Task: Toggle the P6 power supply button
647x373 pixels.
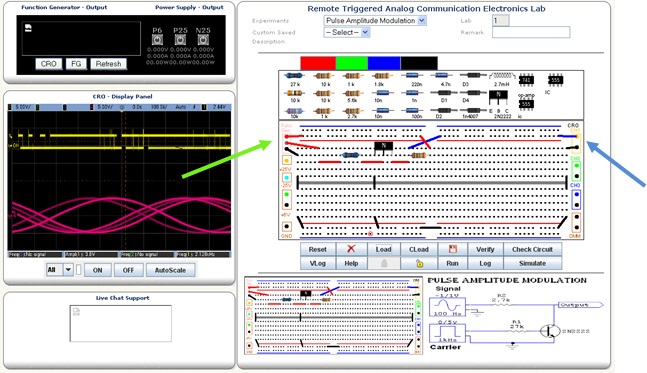Action: 157,40
